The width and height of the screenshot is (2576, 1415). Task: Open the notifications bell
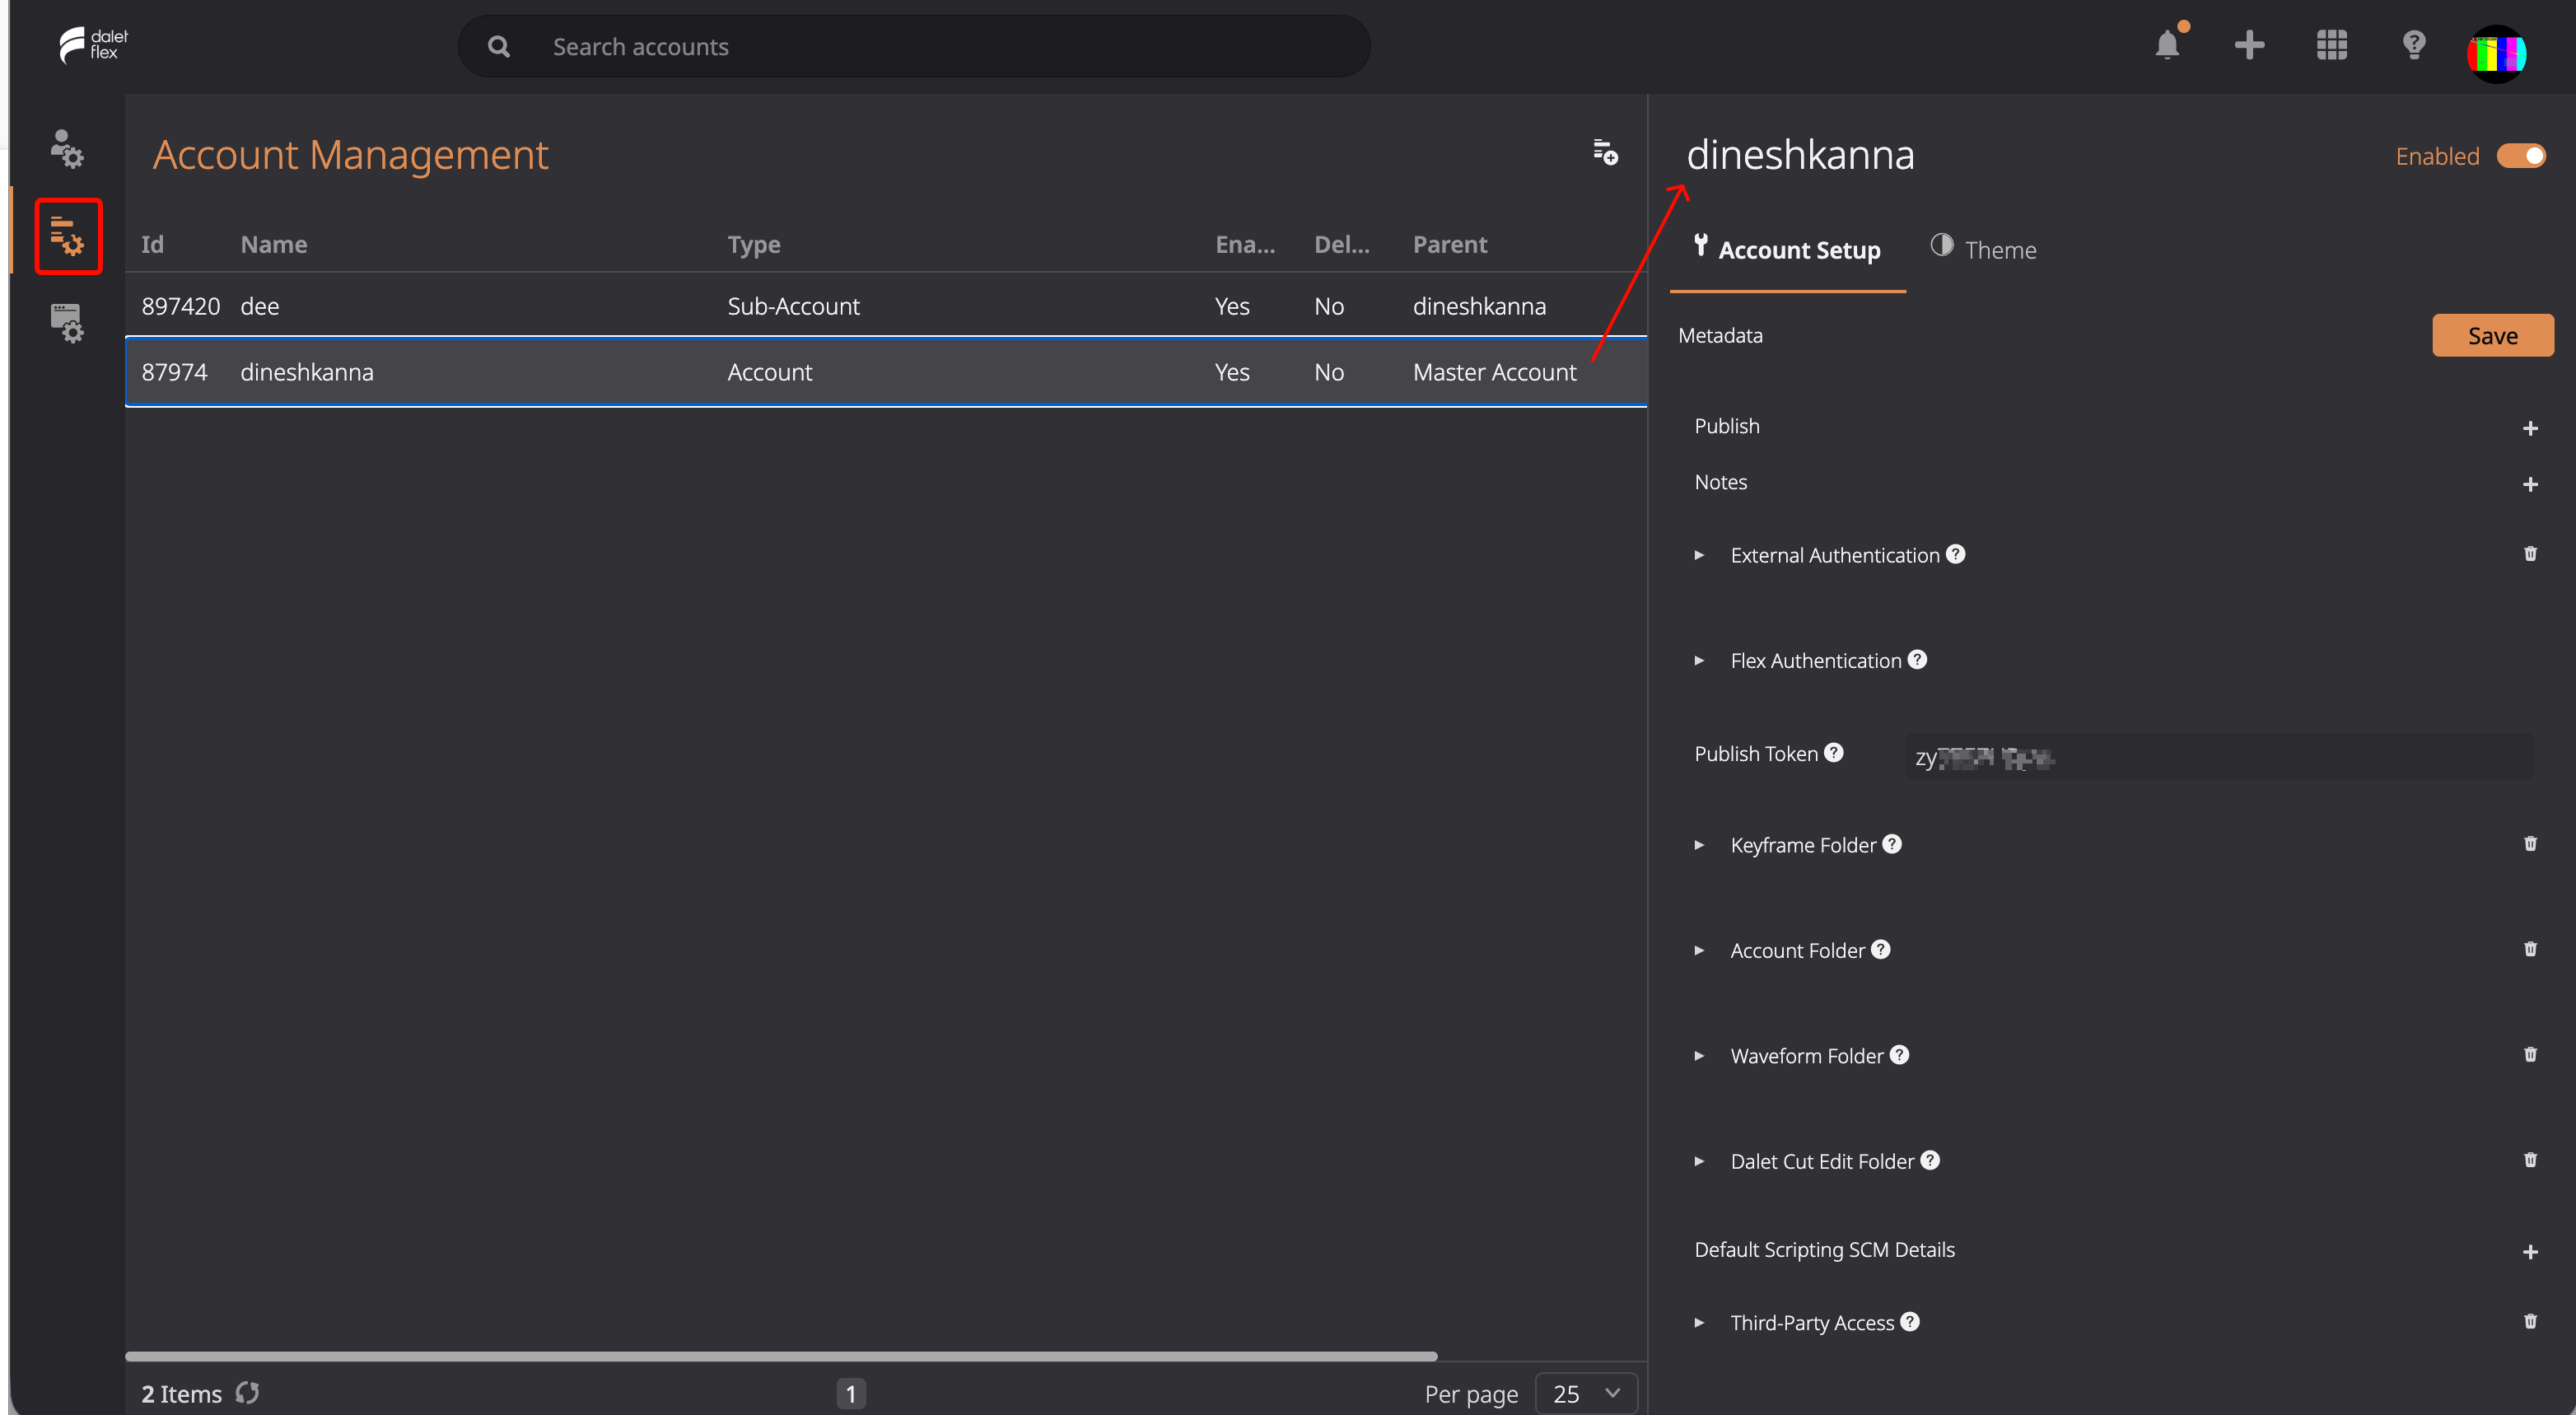(2167, 45)
